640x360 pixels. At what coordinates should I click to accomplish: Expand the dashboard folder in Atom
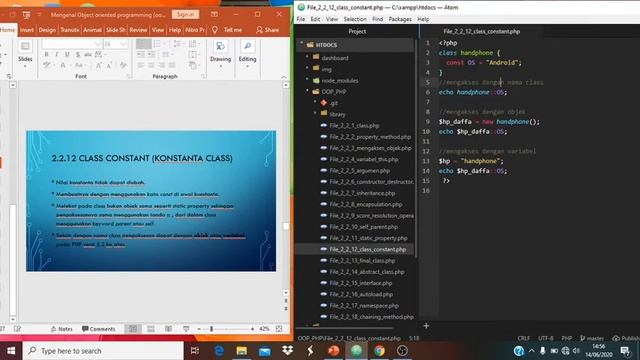(308, 58)
